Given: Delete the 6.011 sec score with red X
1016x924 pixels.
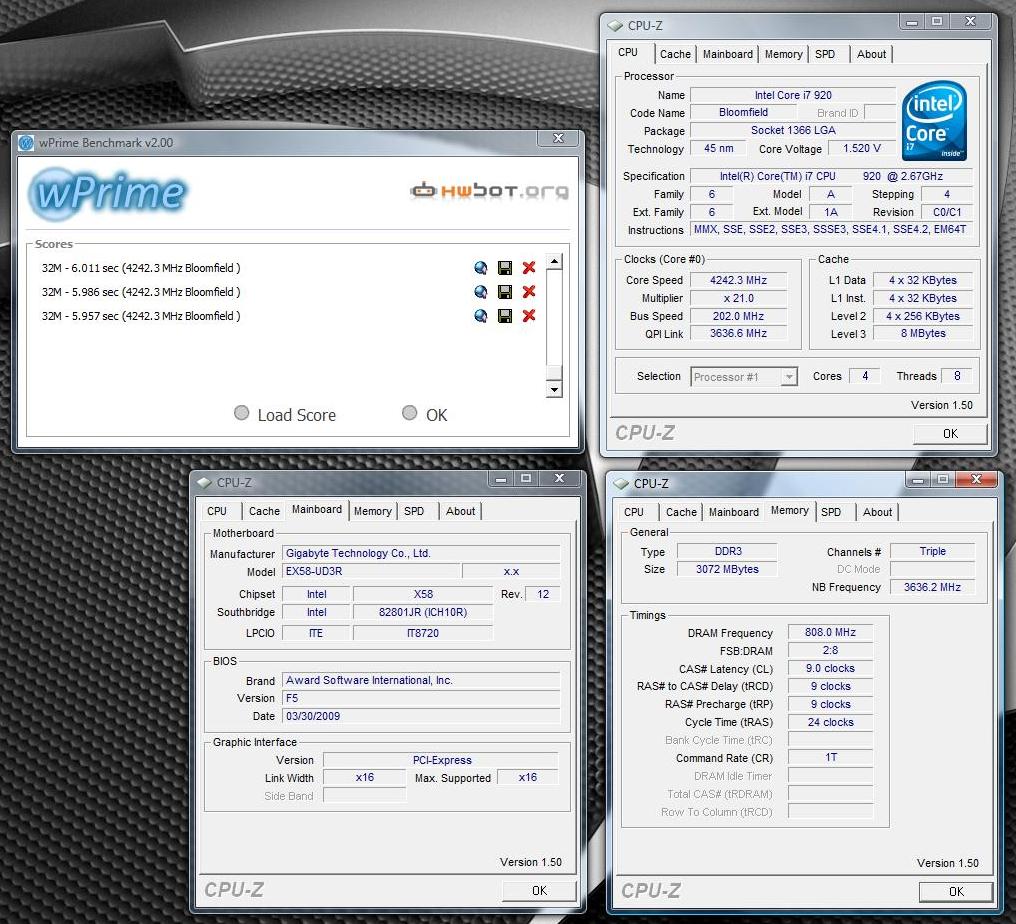Looking at the screenshot, I should coord(529,268).
